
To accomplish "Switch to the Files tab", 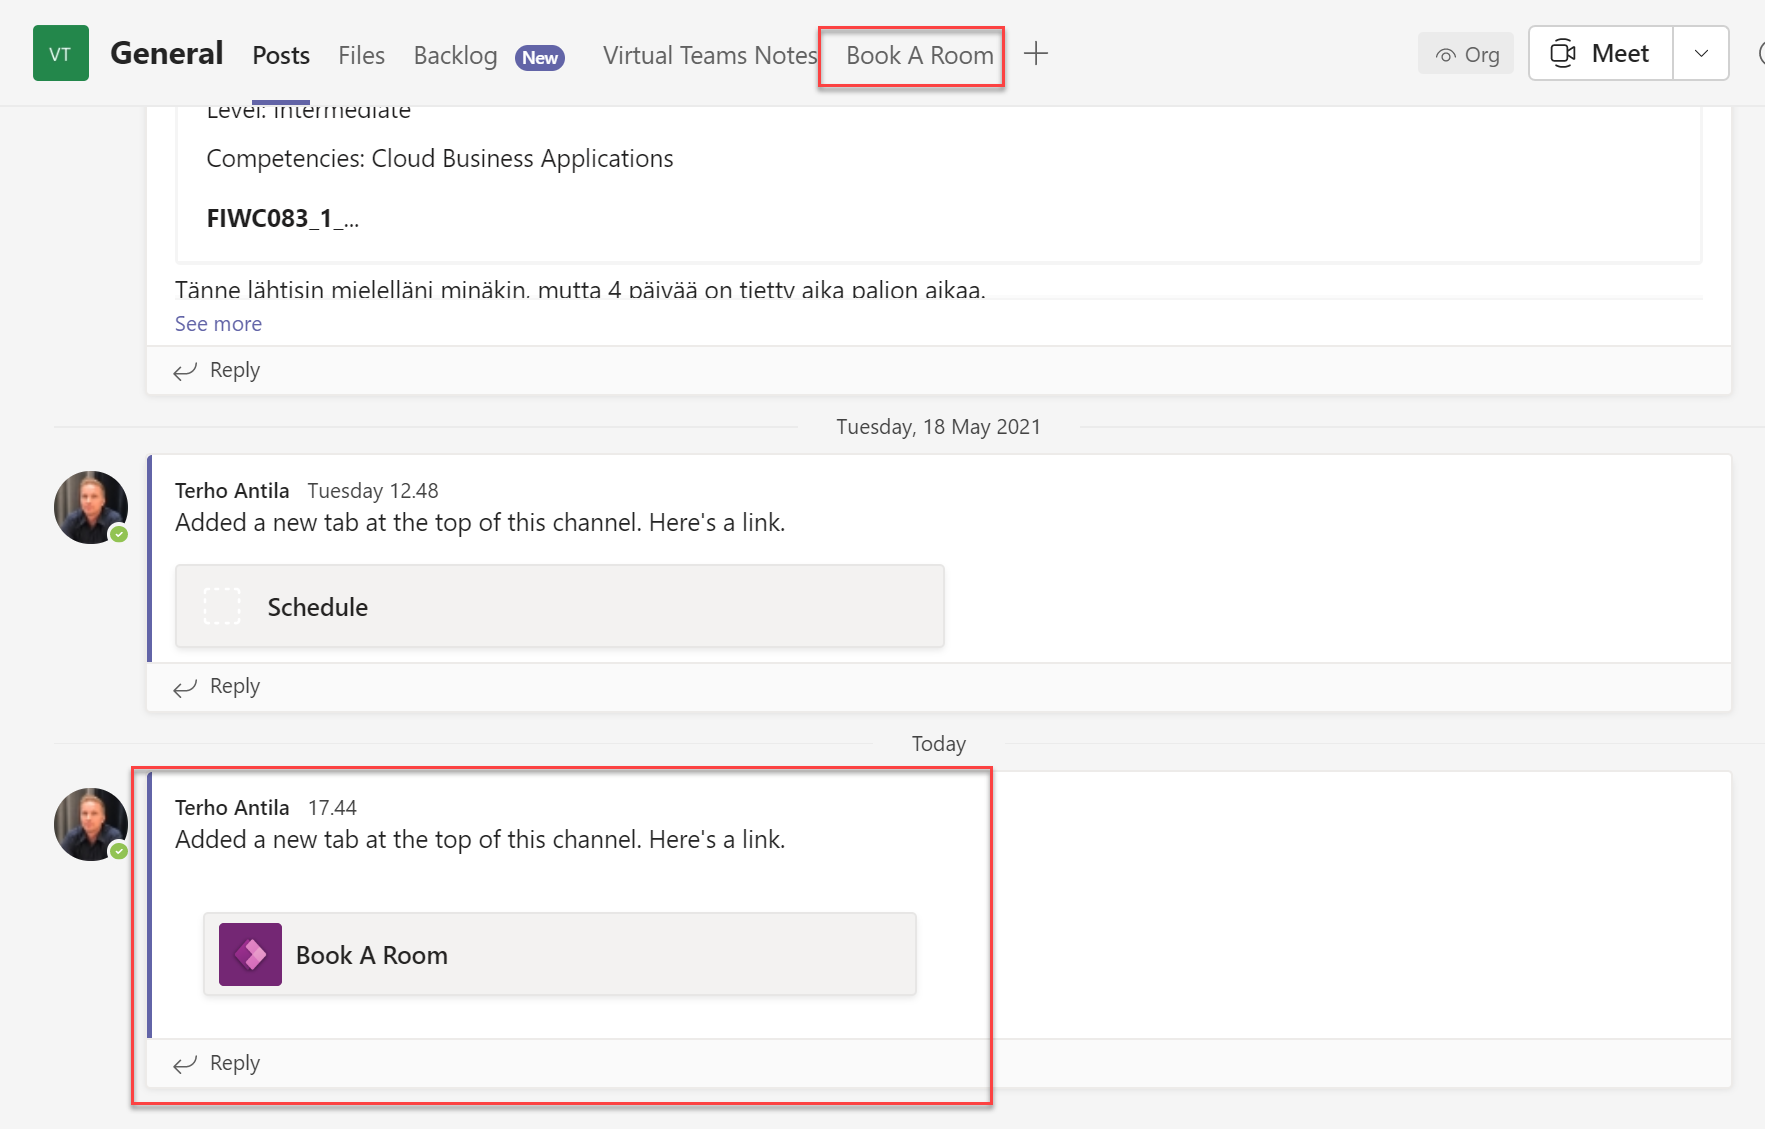I will coord(361,56).
